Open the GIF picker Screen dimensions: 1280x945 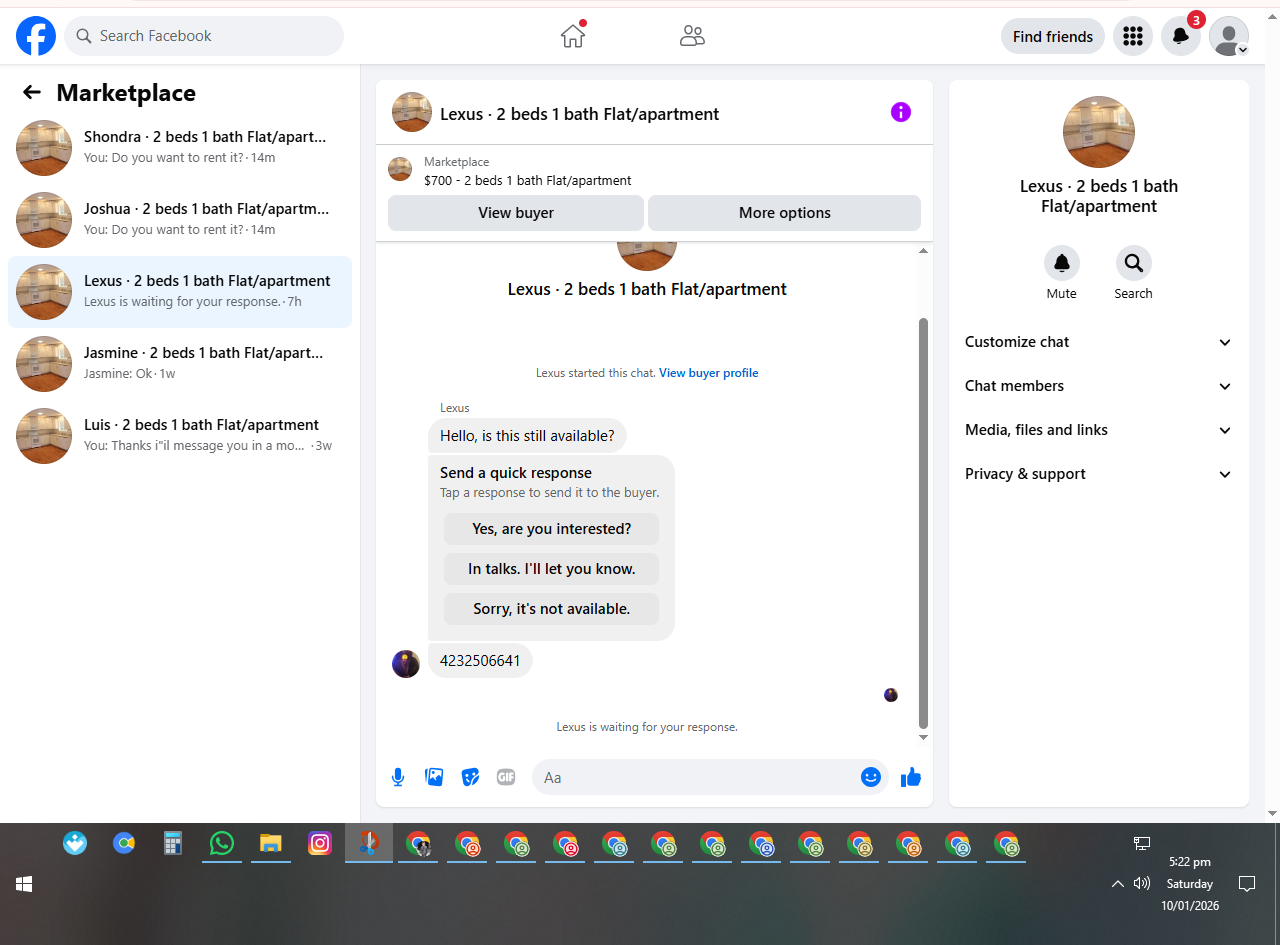[506, 777]
